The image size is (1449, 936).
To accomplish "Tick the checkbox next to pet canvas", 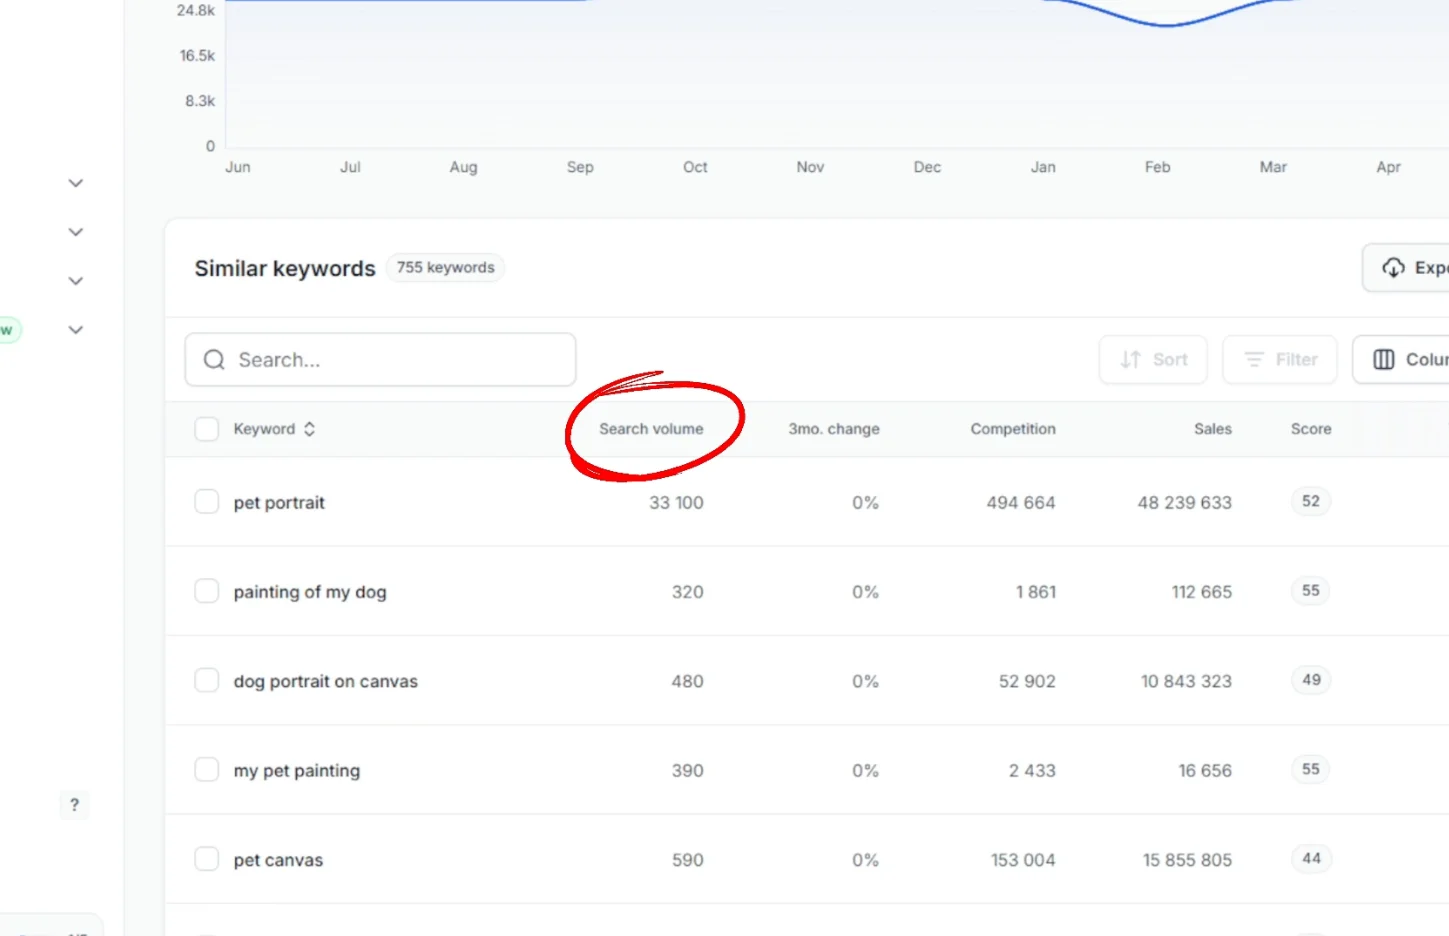I will (x=207, y=859).
